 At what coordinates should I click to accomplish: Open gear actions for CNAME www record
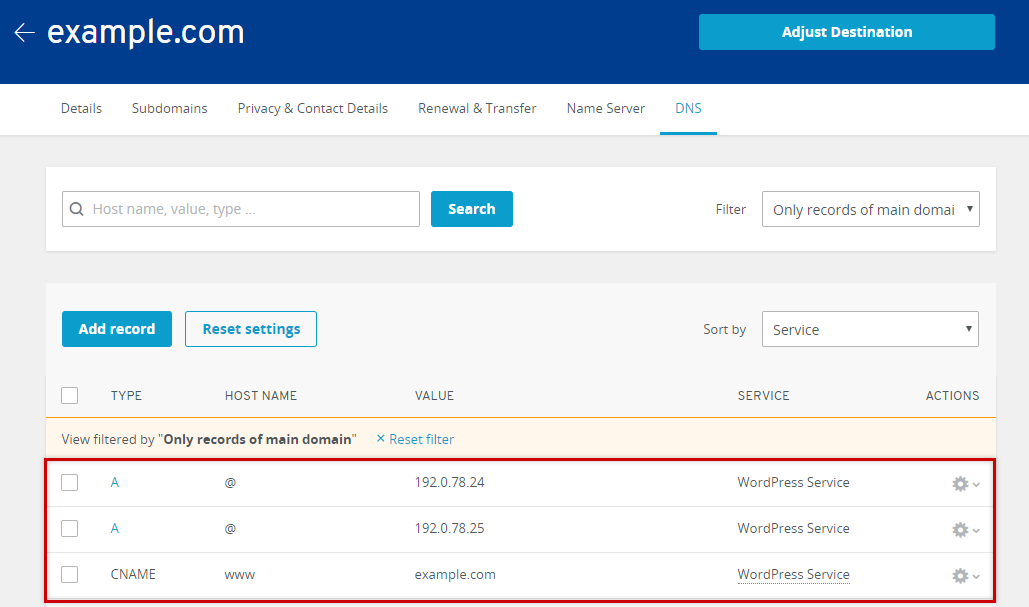click(964, 576)
